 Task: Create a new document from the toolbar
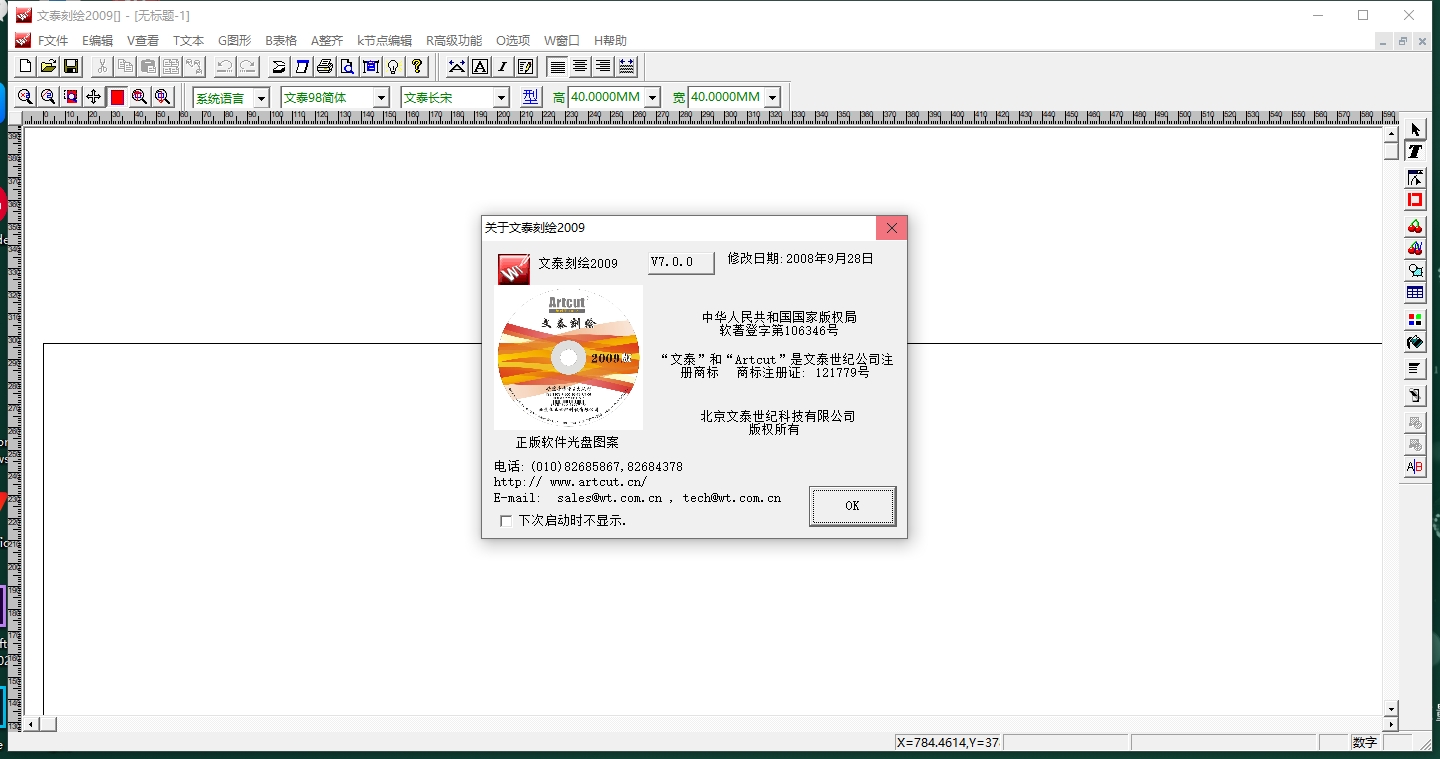coord(26,67)
